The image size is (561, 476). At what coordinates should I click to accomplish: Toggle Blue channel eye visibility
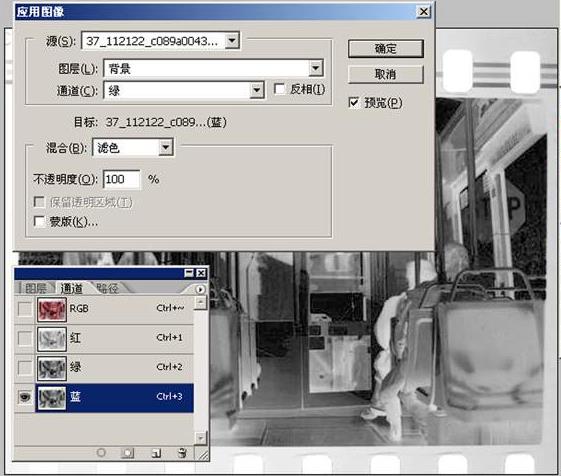25,397
